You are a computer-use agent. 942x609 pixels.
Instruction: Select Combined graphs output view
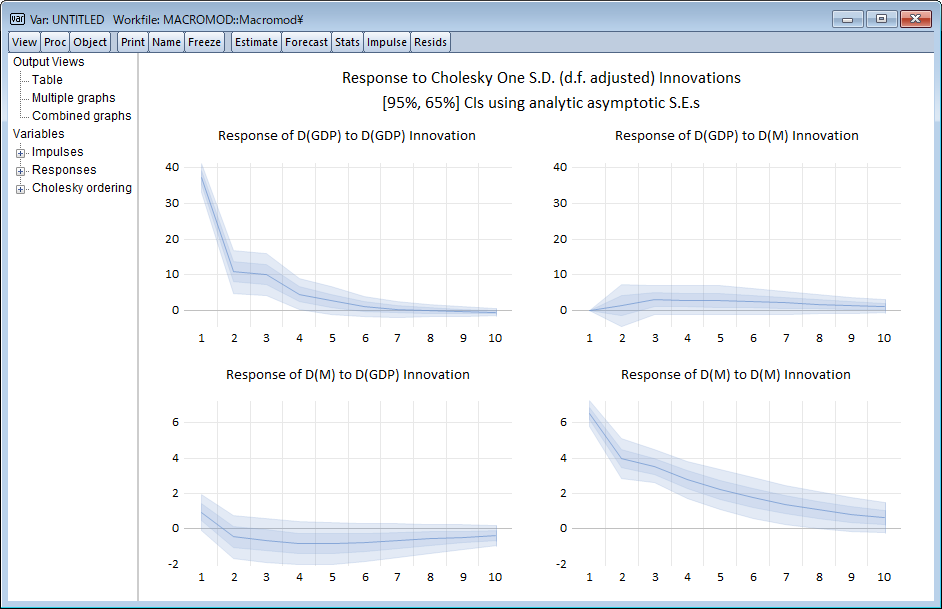(x=82, y=116)
